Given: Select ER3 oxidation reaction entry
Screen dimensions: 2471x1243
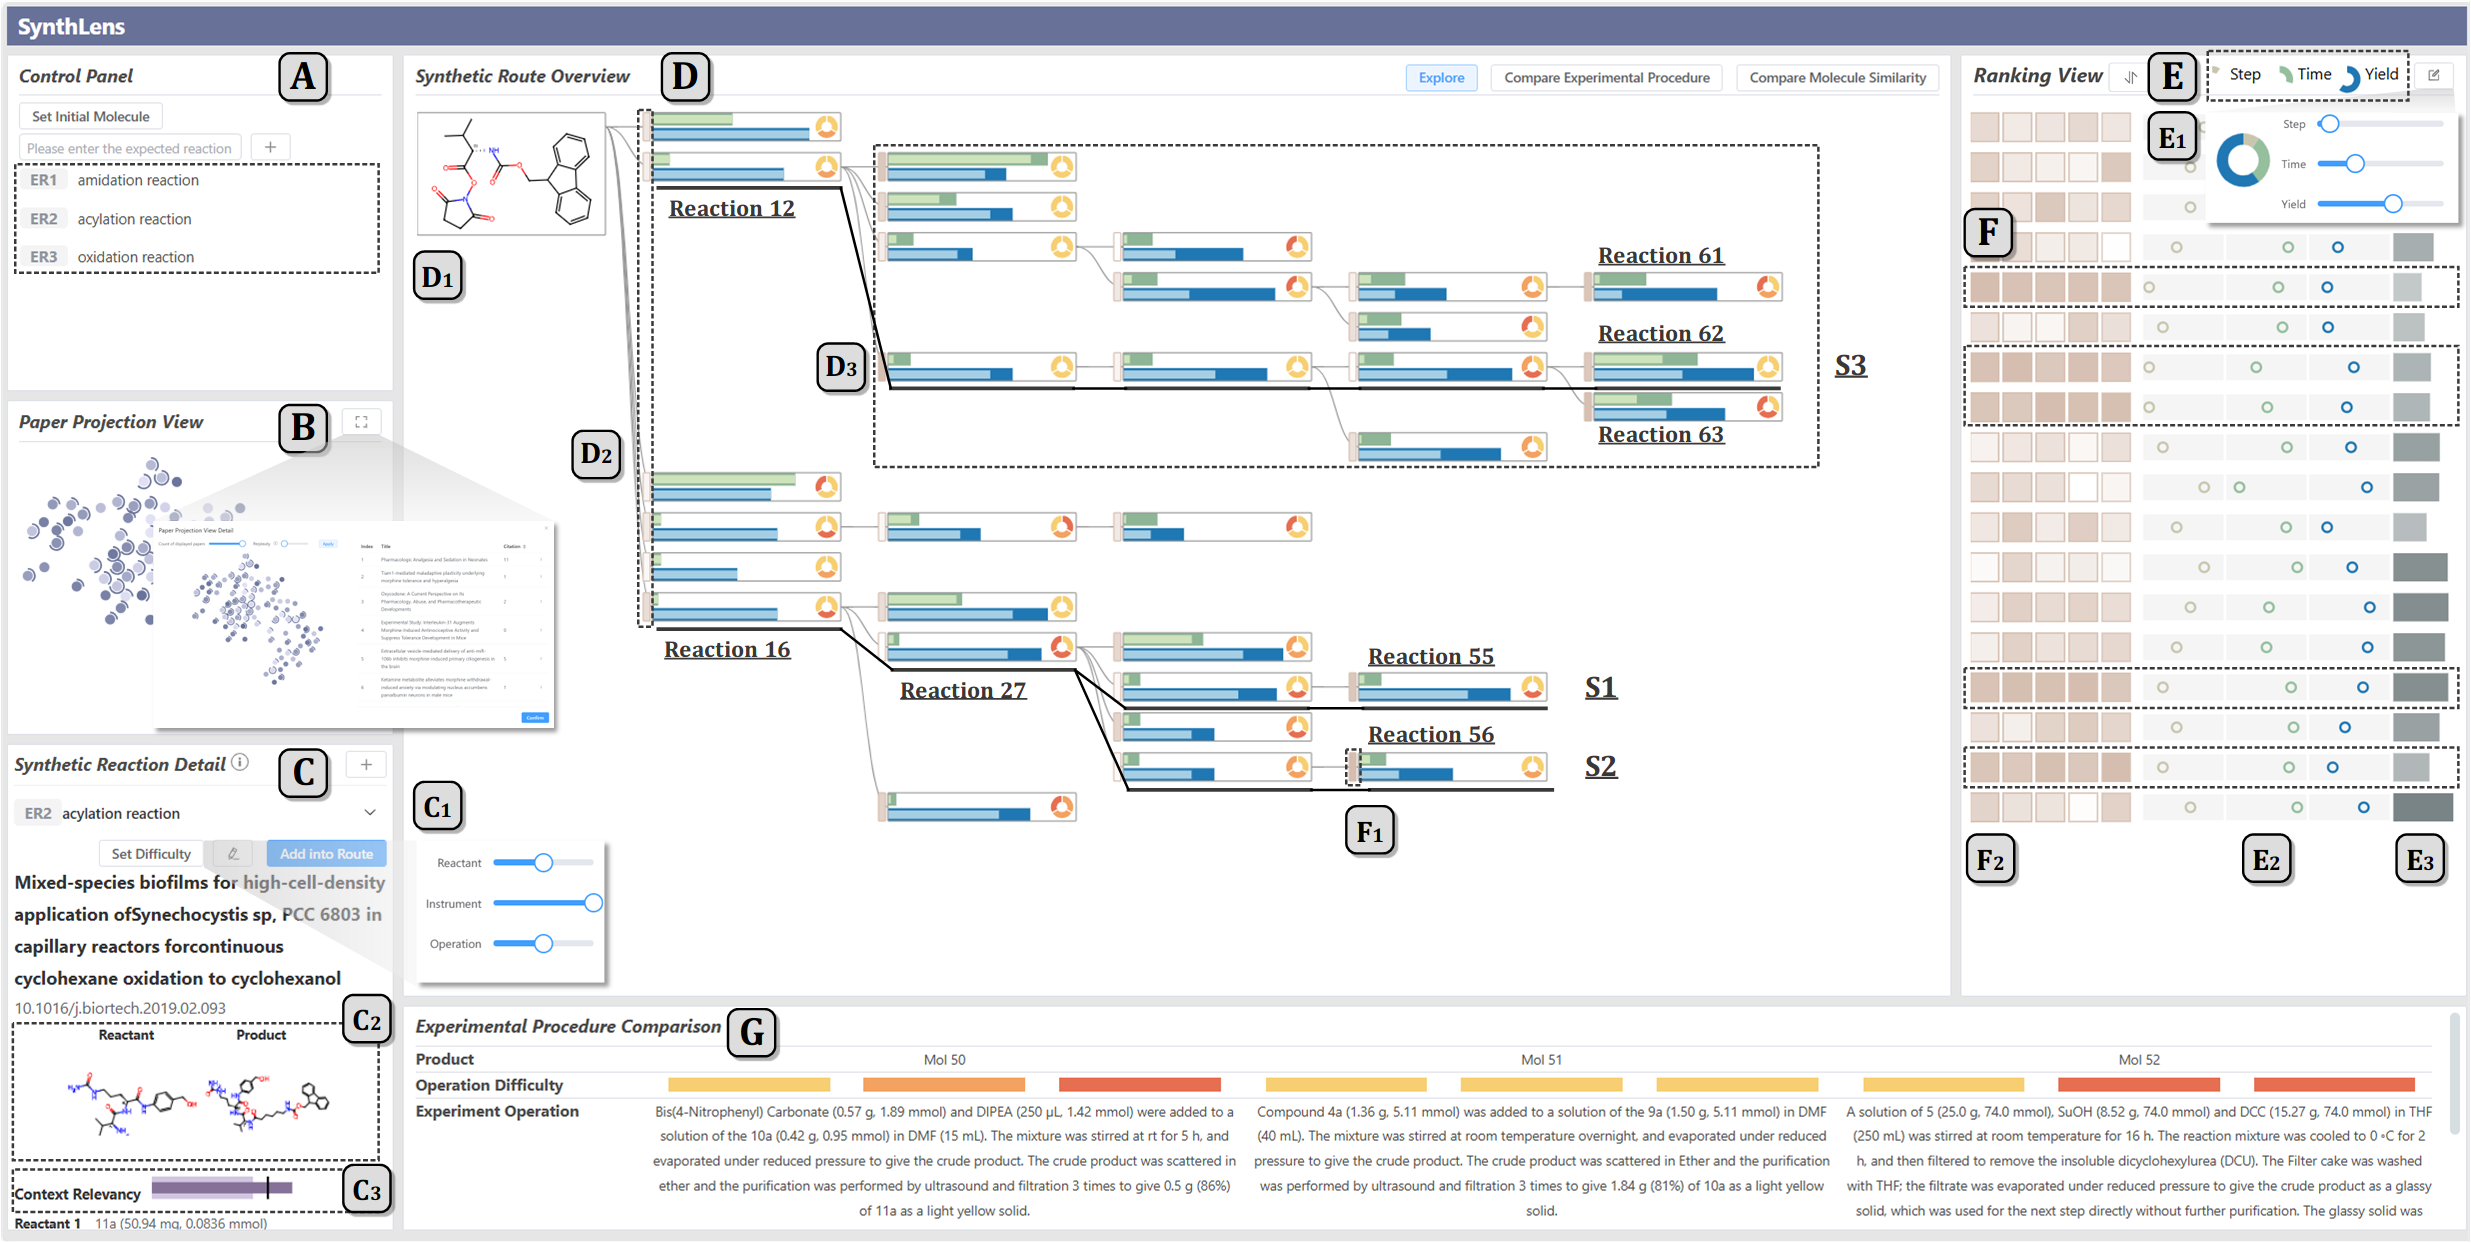Looking at the screenshot, I should click(135, 257).
